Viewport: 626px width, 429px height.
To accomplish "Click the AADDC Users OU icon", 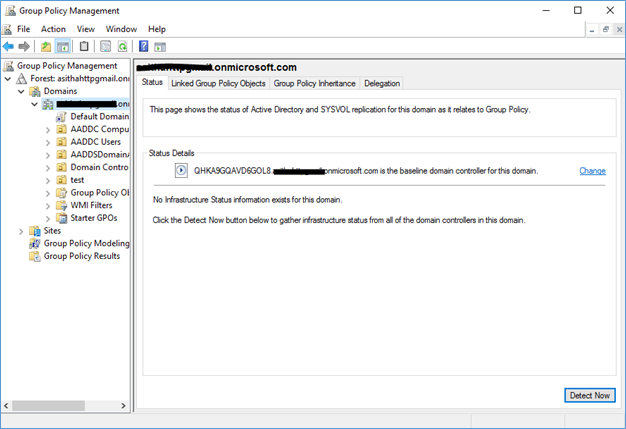I will [61, 142].
